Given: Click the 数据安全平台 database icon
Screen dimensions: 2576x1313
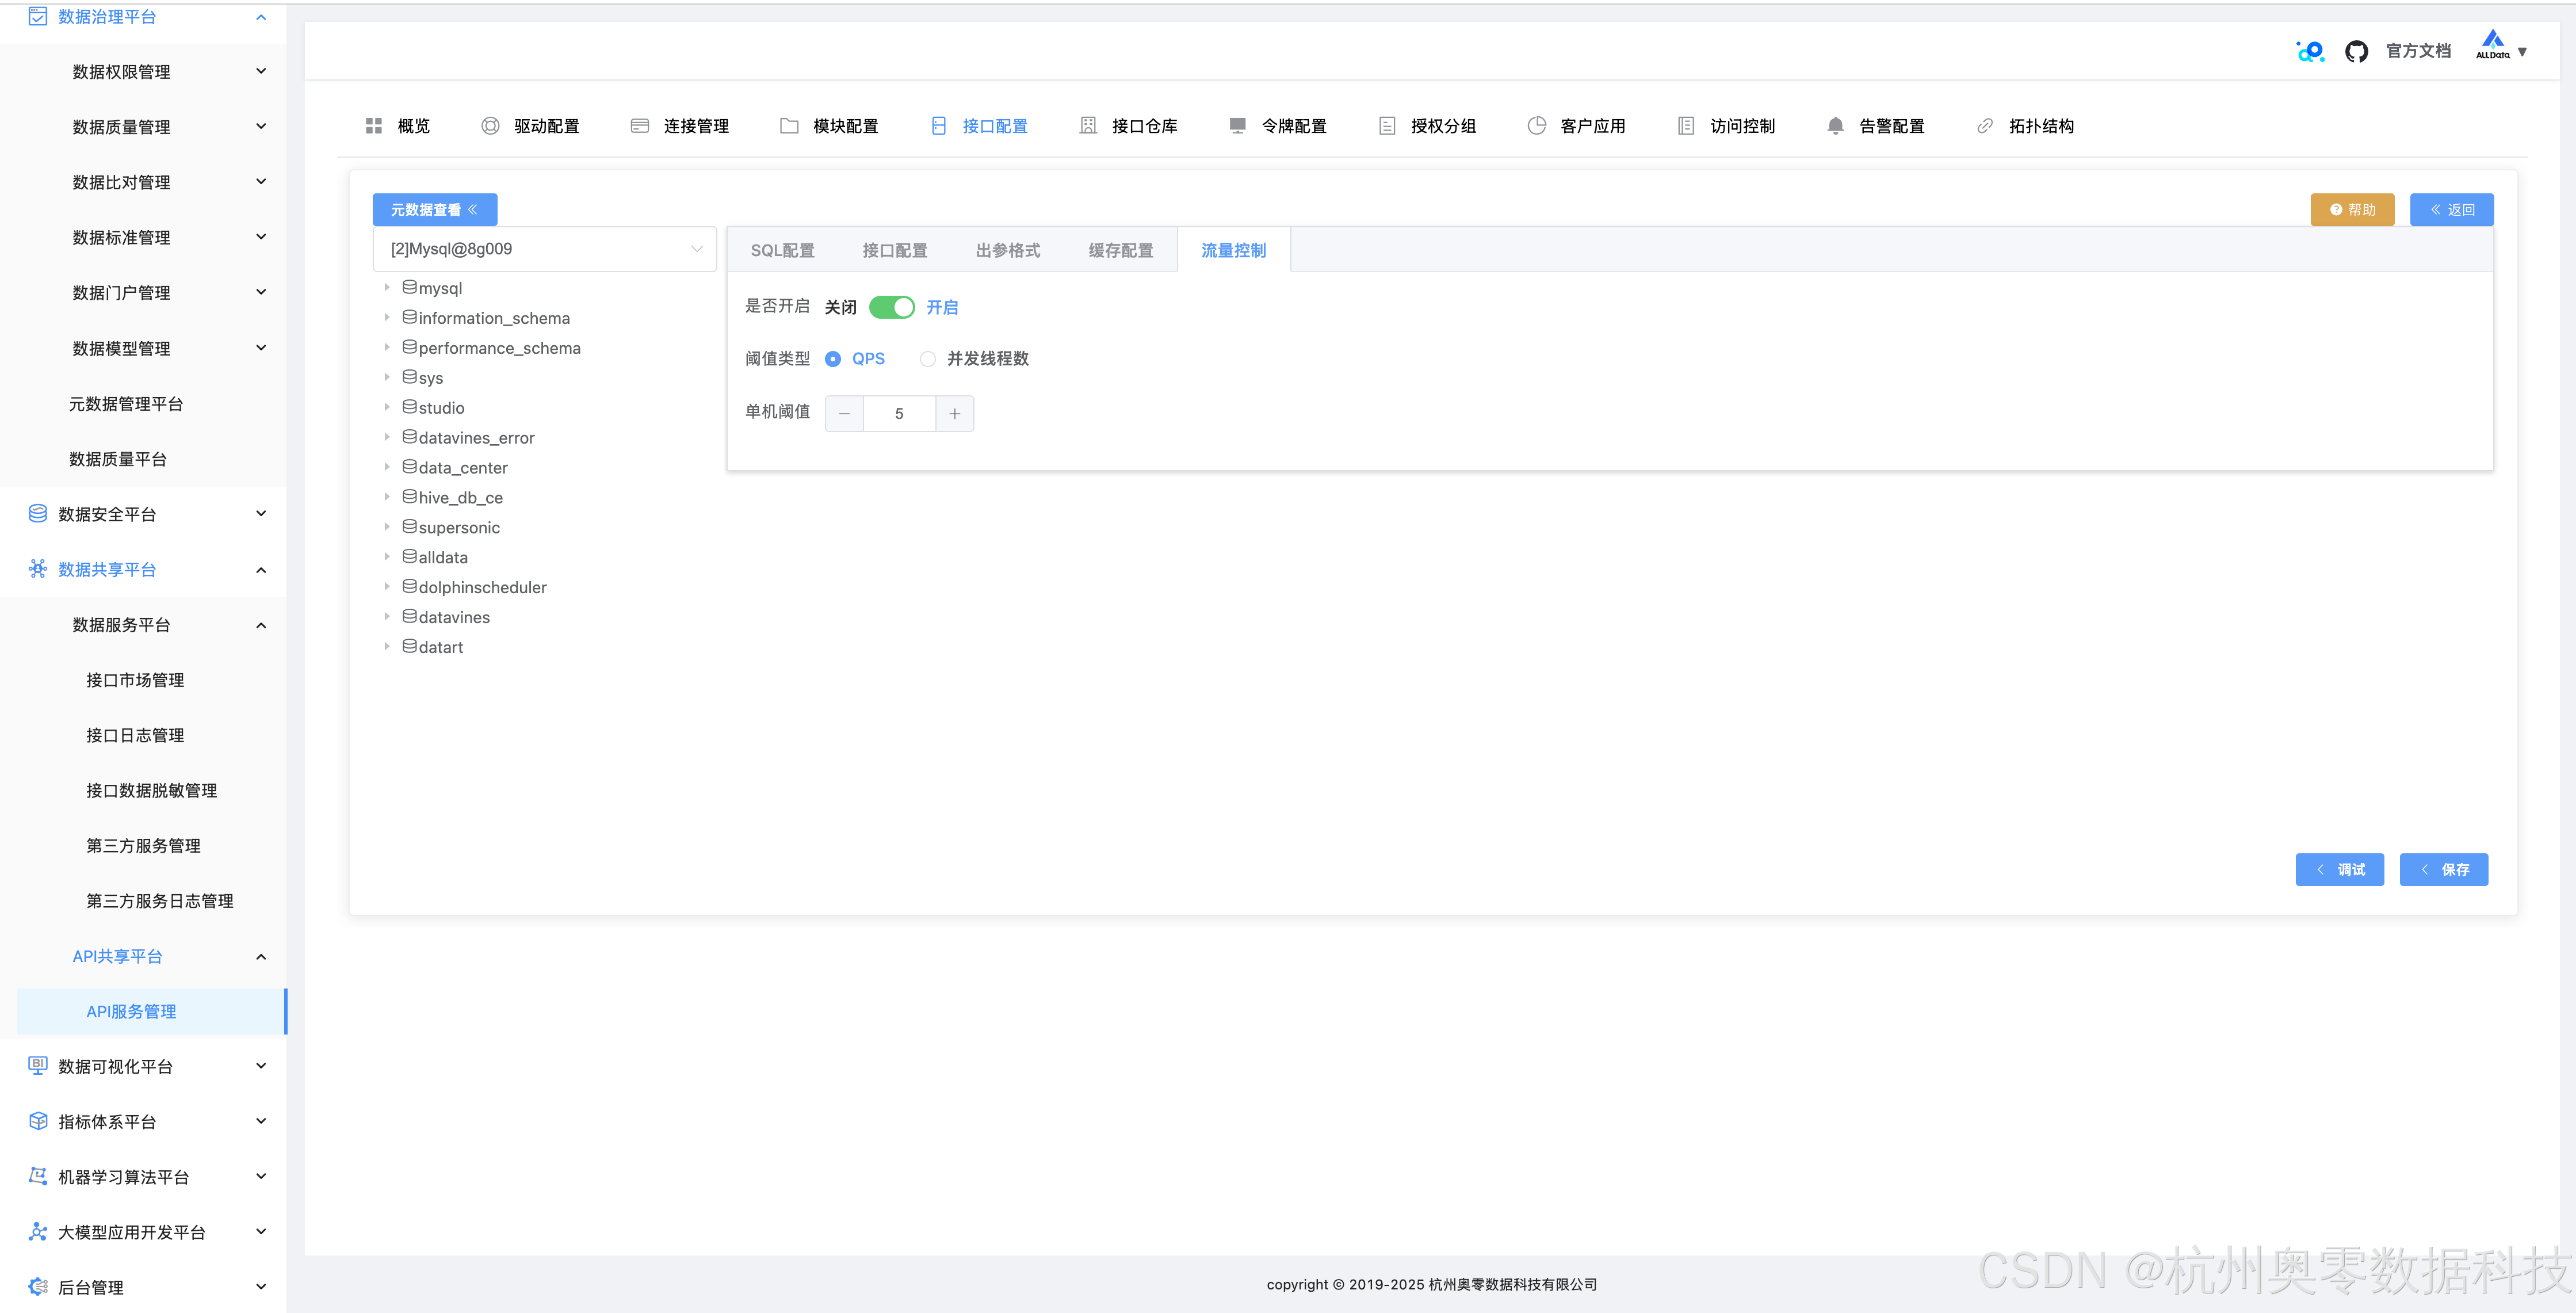Looking at the screenshot, I should pyautogui.click(x=38, y=514).
